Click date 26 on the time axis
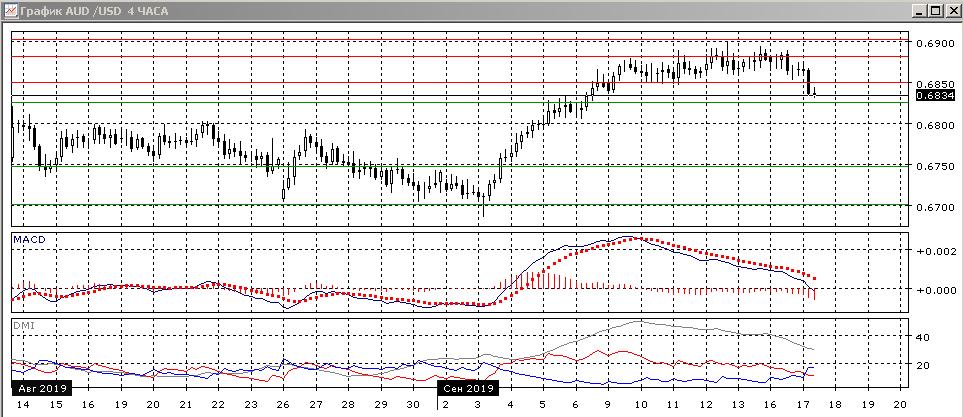 [283, 404]
